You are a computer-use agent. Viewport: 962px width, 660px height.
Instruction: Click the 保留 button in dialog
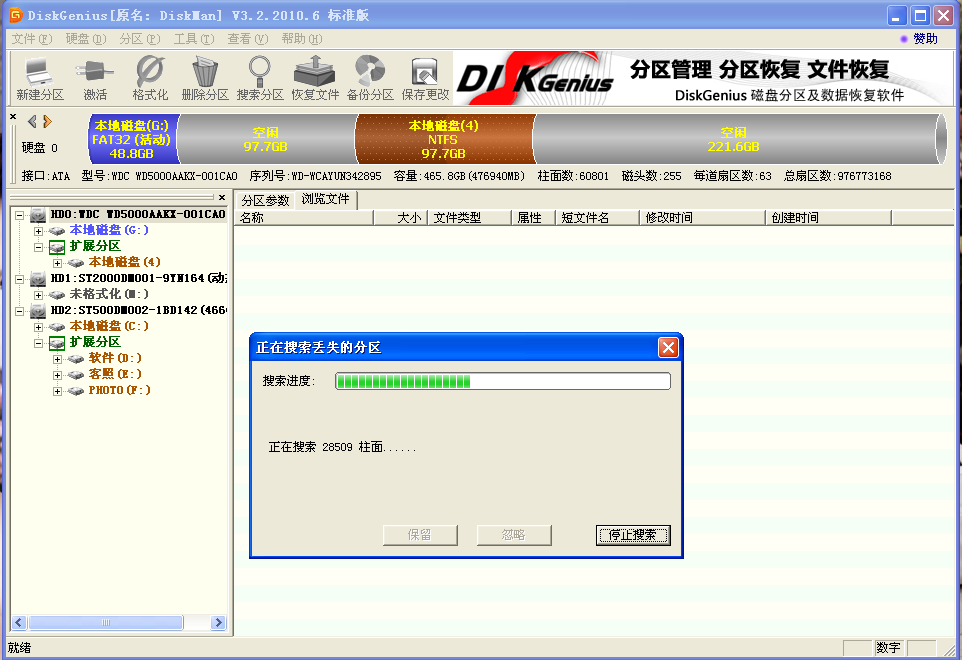point(420,535)
